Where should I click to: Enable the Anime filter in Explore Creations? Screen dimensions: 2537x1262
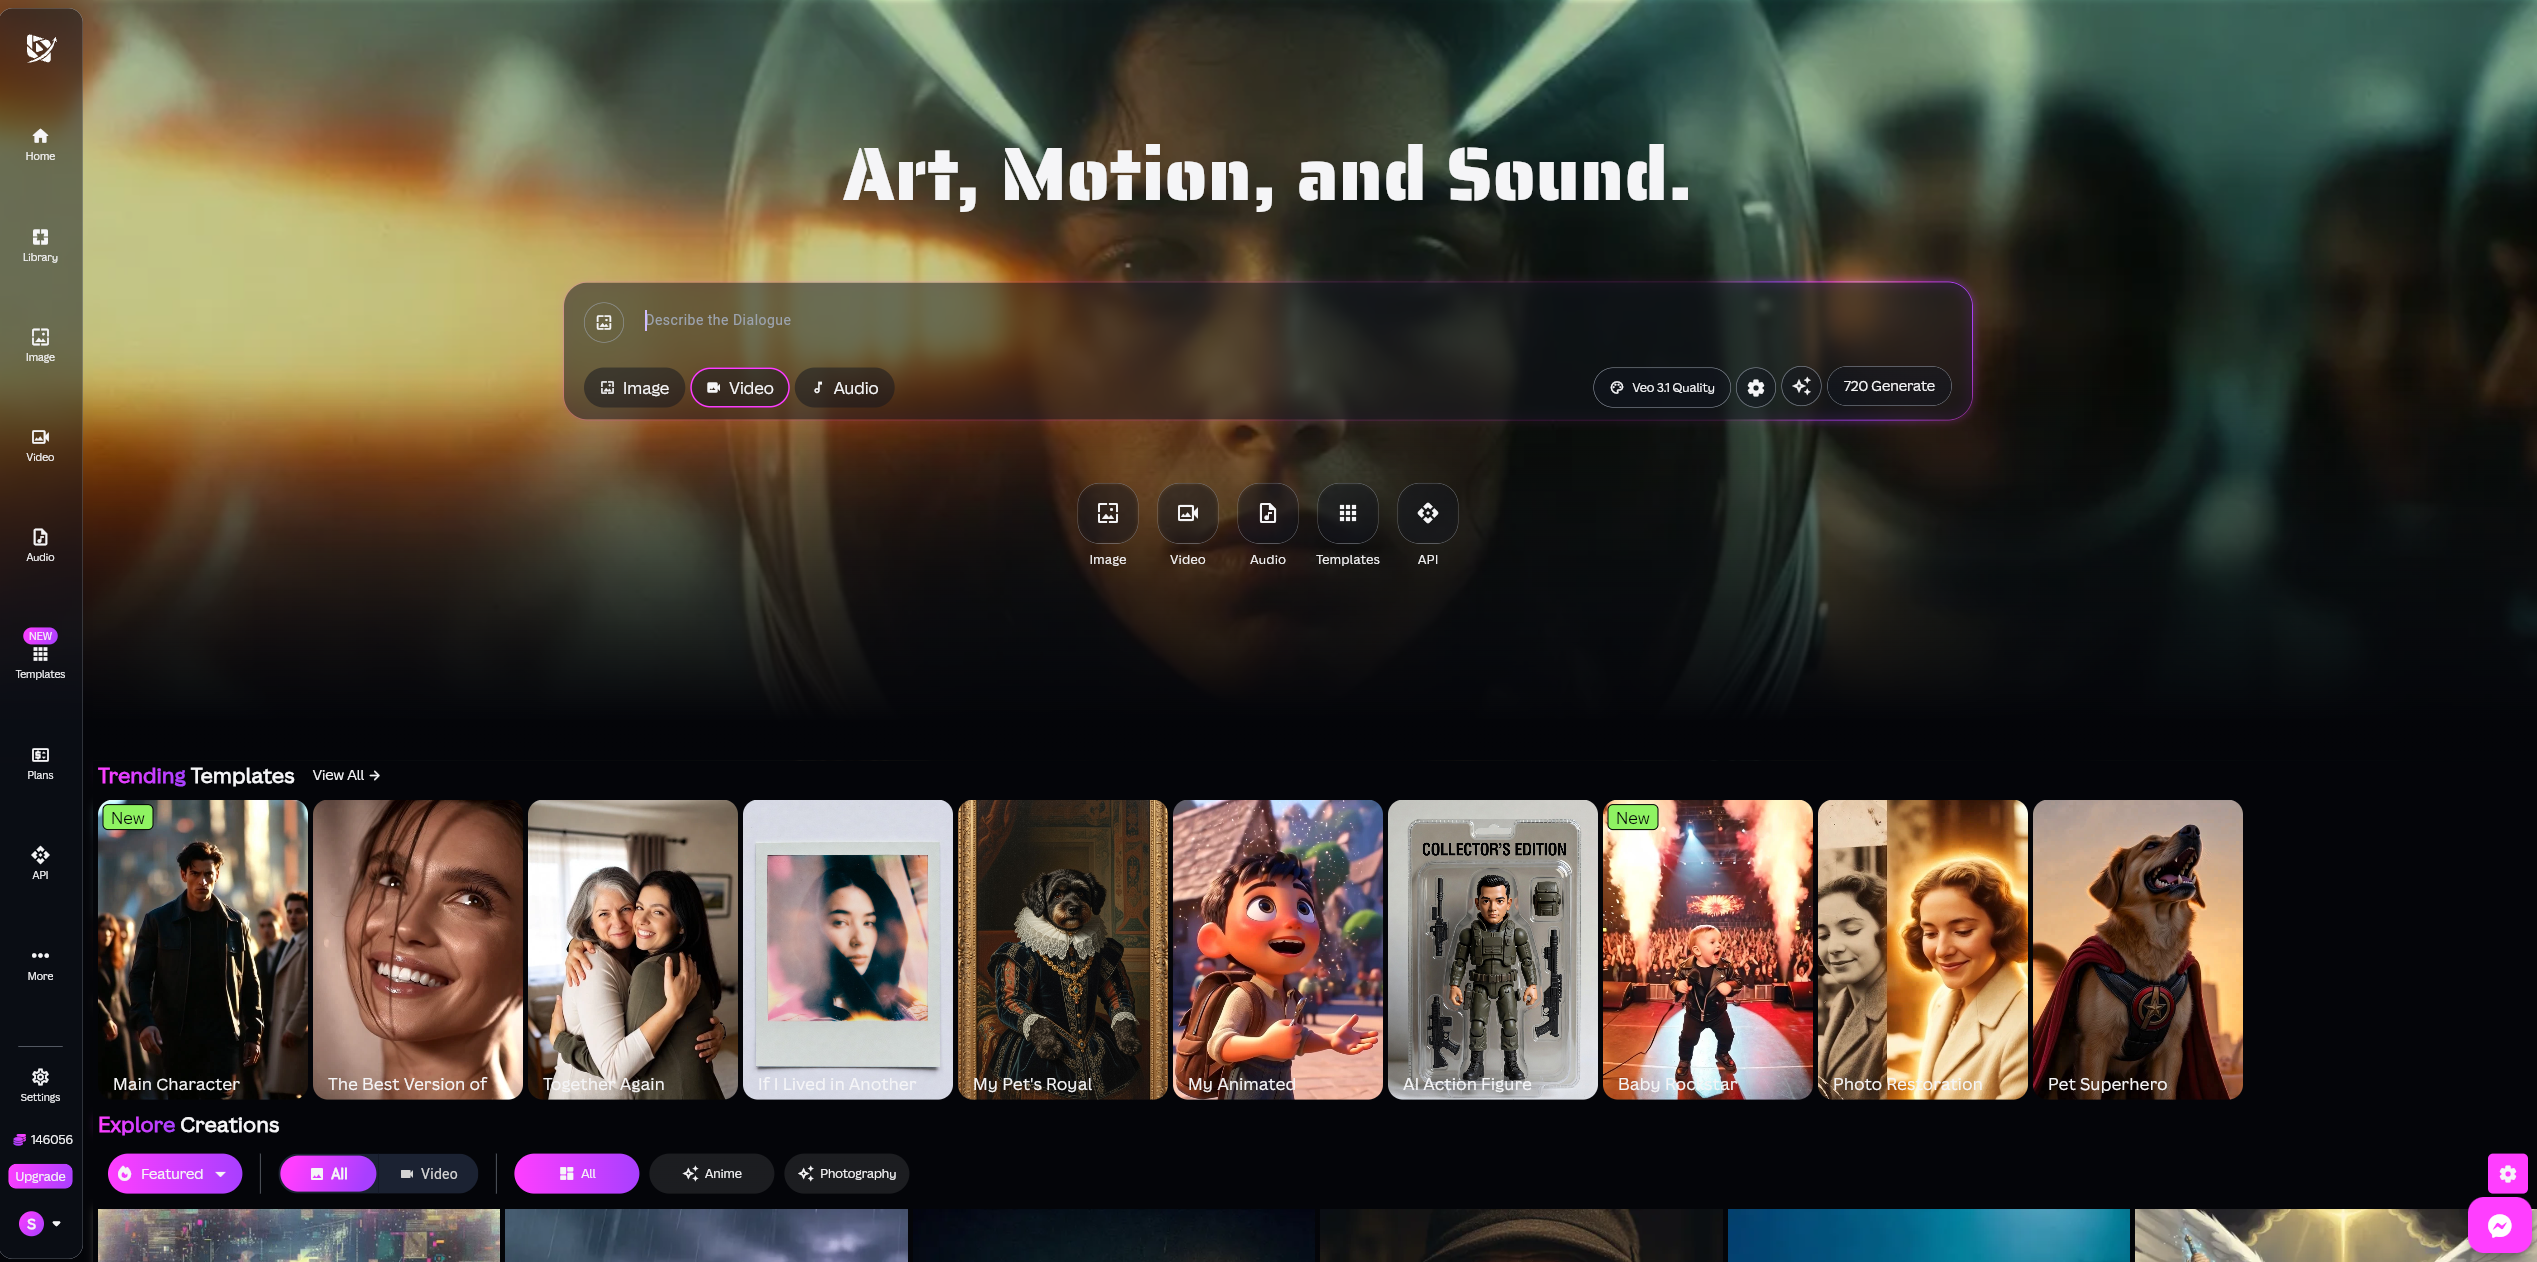[711, 1173]
